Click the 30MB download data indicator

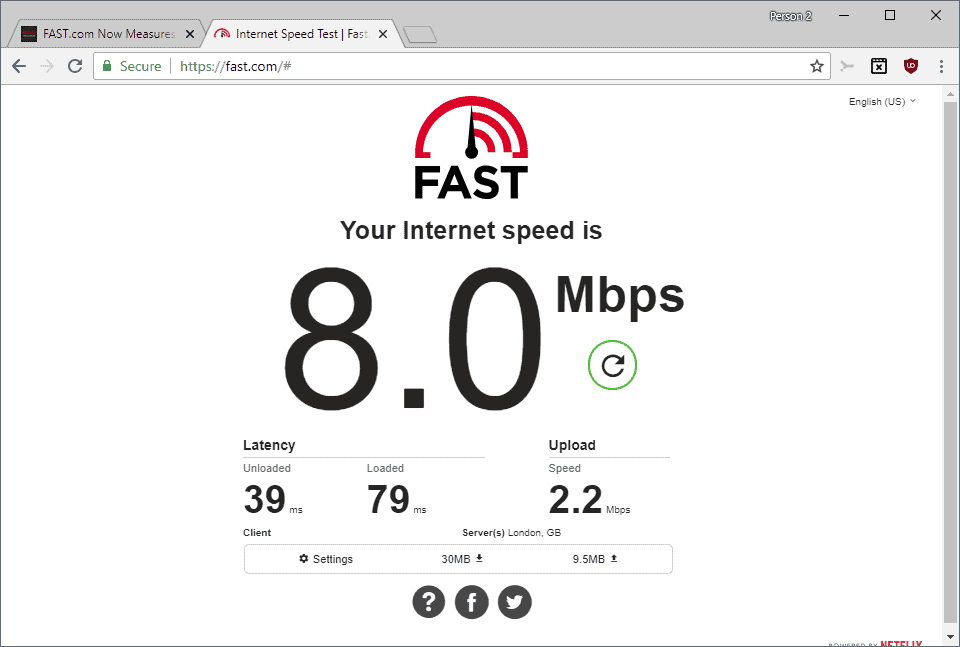click(x=462, y=559)
